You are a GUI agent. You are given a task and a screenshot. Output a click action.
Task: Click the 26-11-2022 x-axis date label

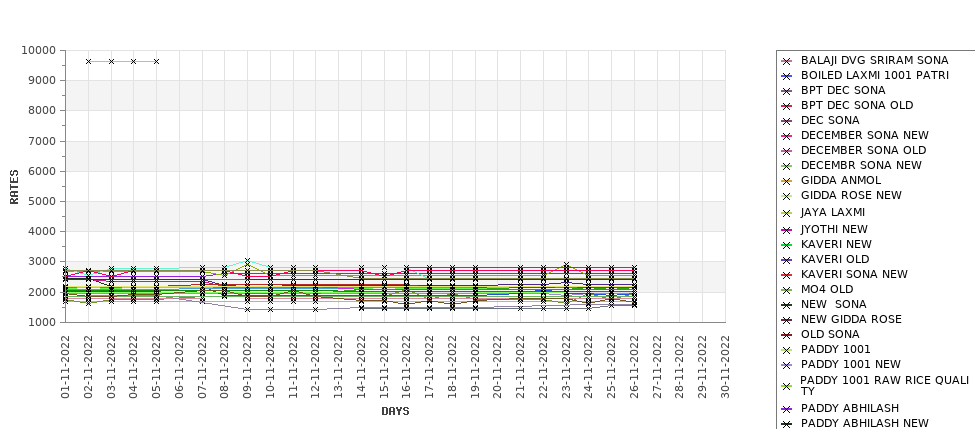coord(634,367)
